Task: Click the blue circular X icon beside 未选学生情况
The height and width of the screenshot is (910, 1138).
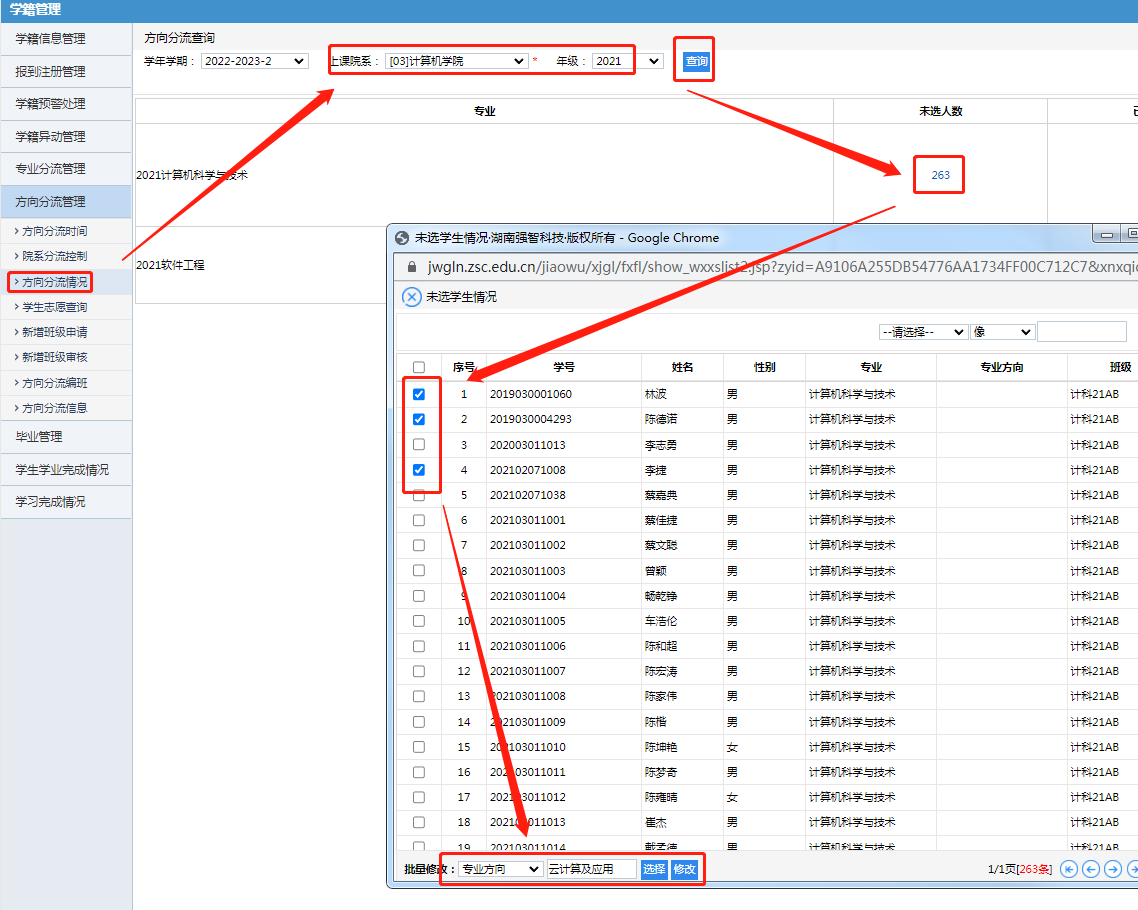Action: coord(412,297)
